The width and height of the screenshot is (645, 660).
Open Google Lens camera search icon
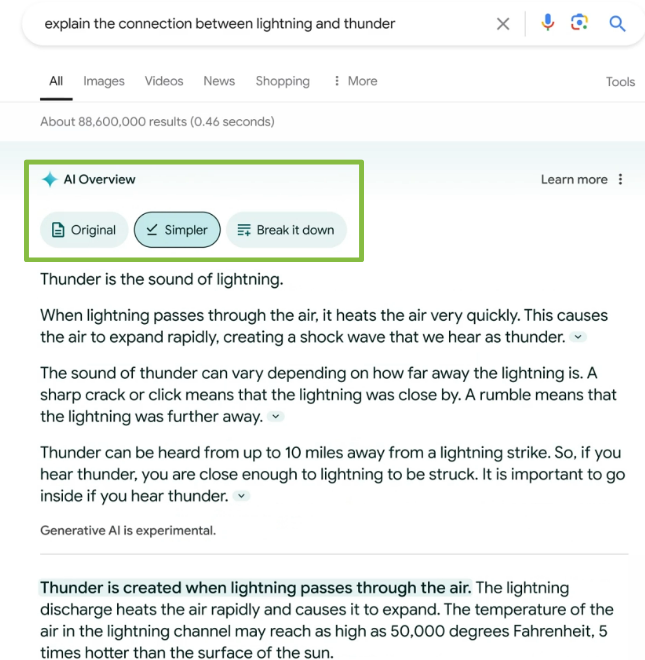click(x=579, y=23)
